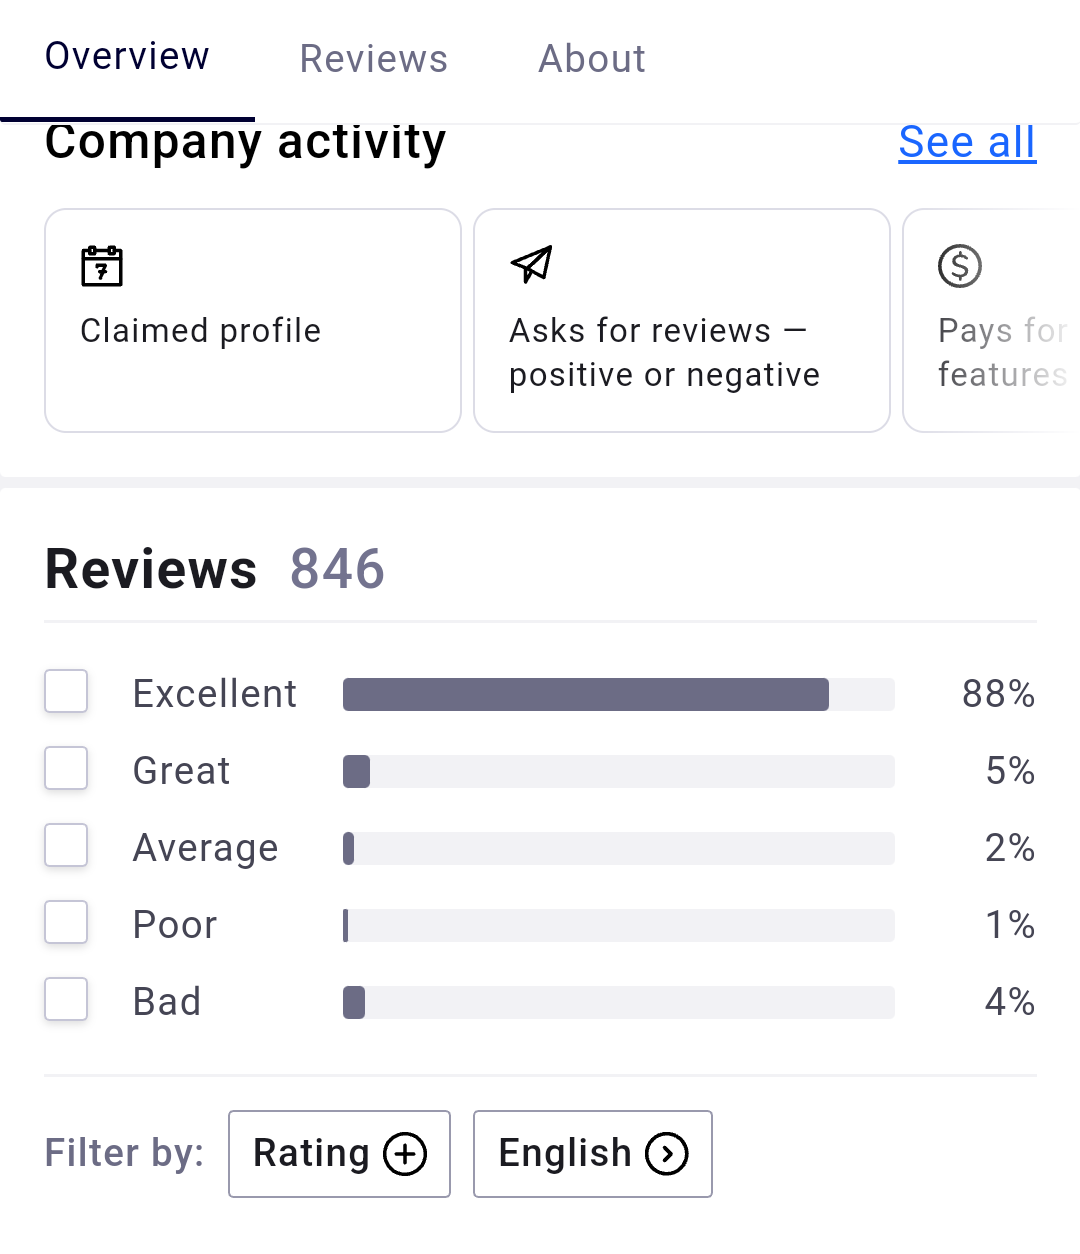Viewport: 1080px width, 1254px height.
Task: Click the paper plane icon for review requests
Action: (x=531, y=265)
